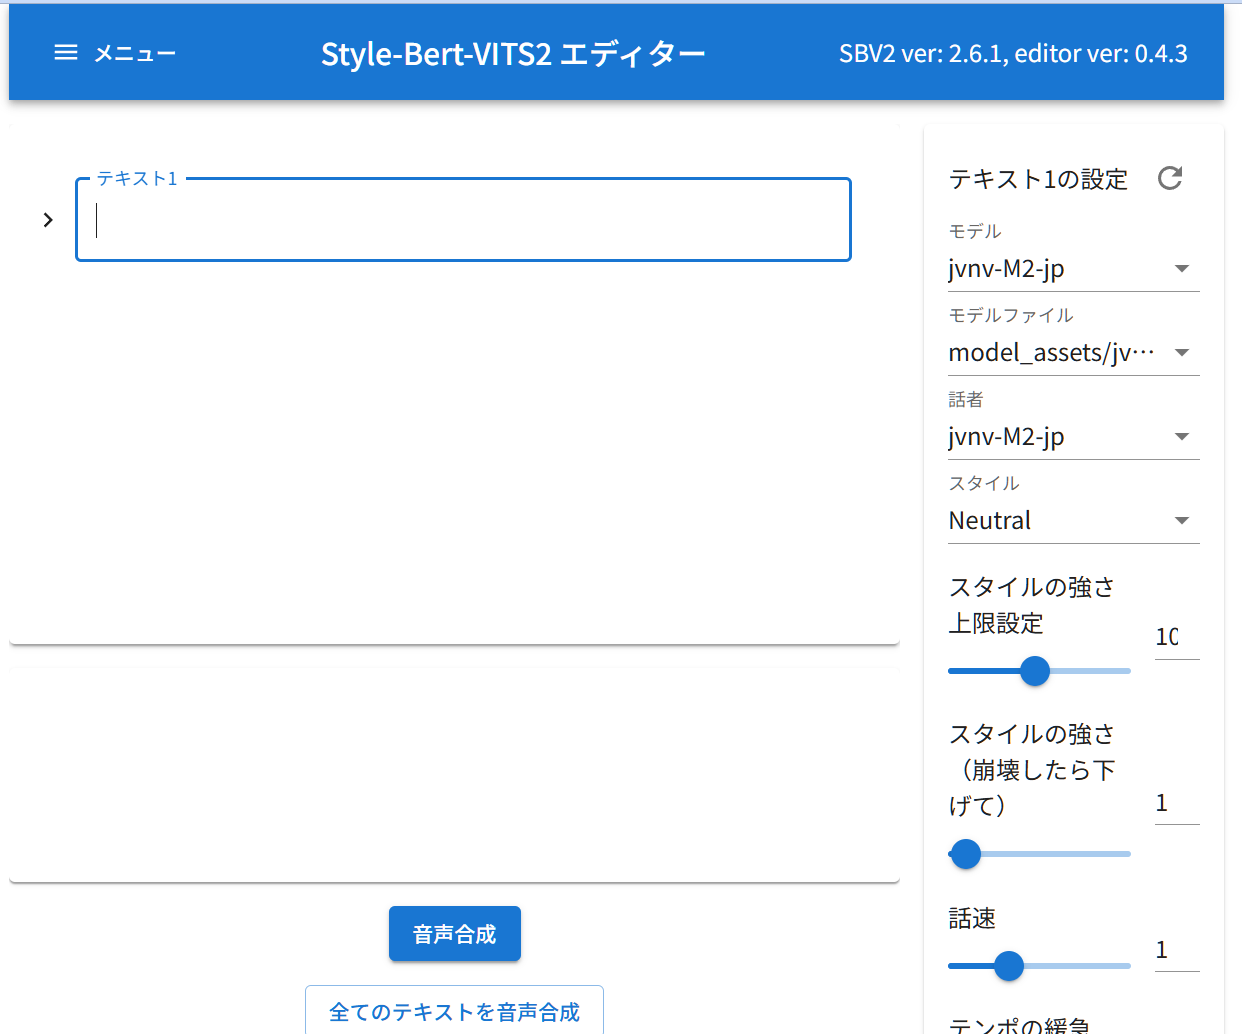The height and width of the screenshot is (1034, 1242).
Task: Expand the chevron beside テキスト1 field
Action: pyautogui.click(x=48, y=220)
